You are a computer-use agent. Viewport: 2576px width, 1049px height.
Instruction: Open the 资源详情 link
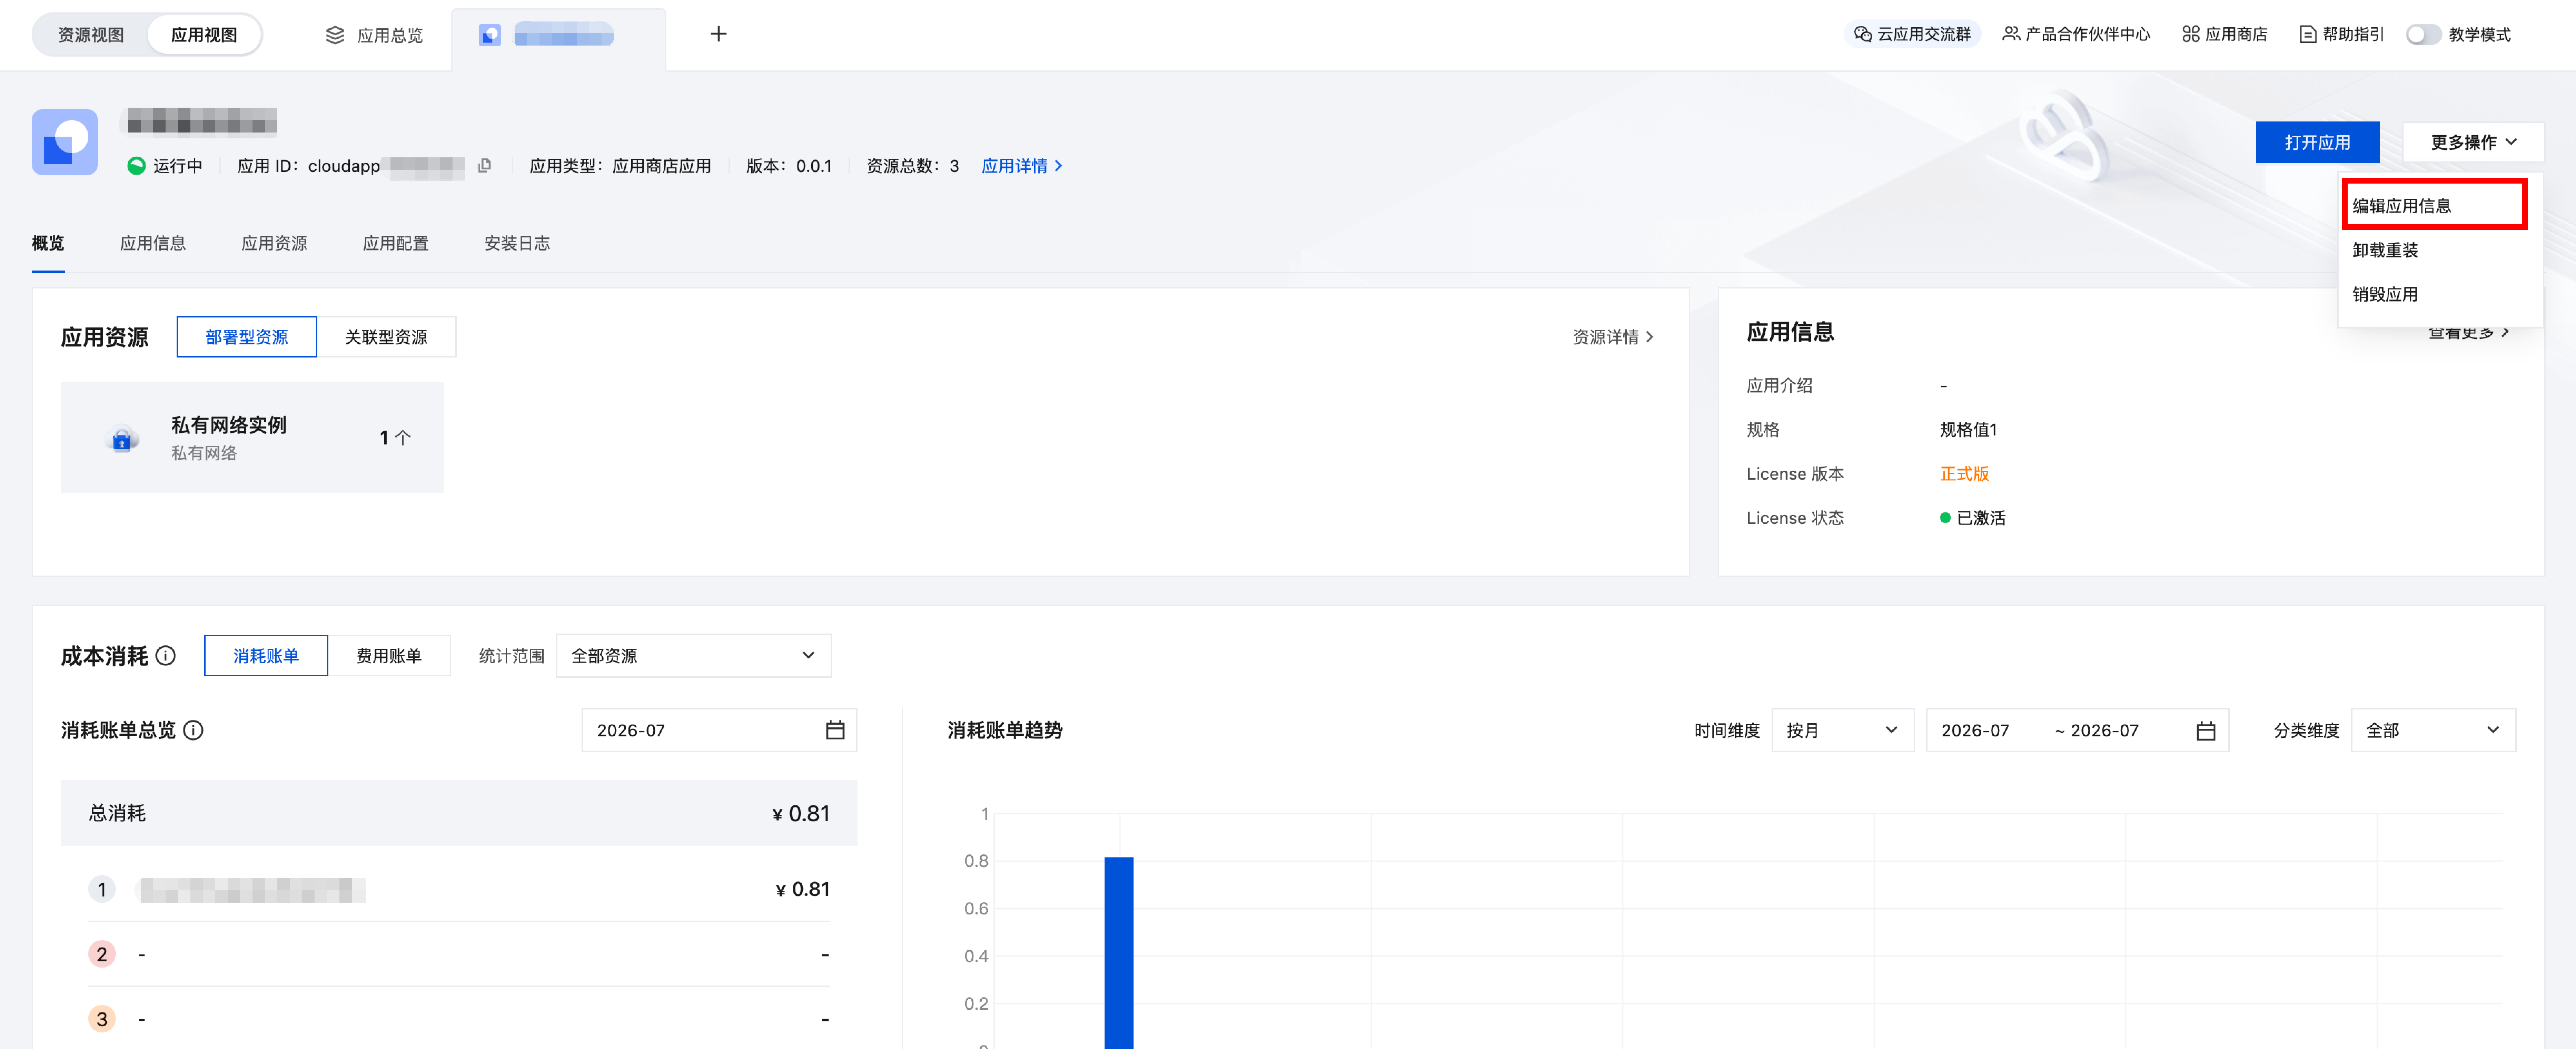[x=1613, y=337]
